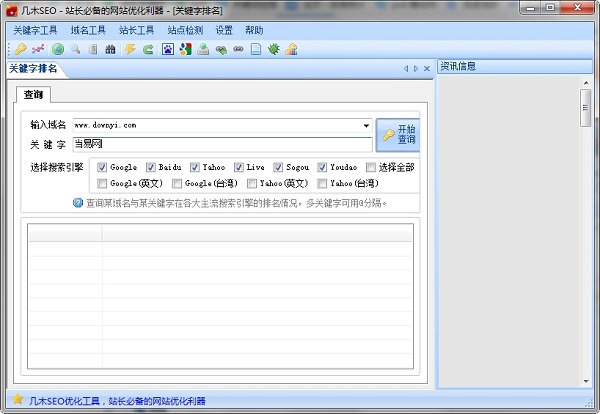Click the golden key icon in toolbar

[x=20, y=48]
